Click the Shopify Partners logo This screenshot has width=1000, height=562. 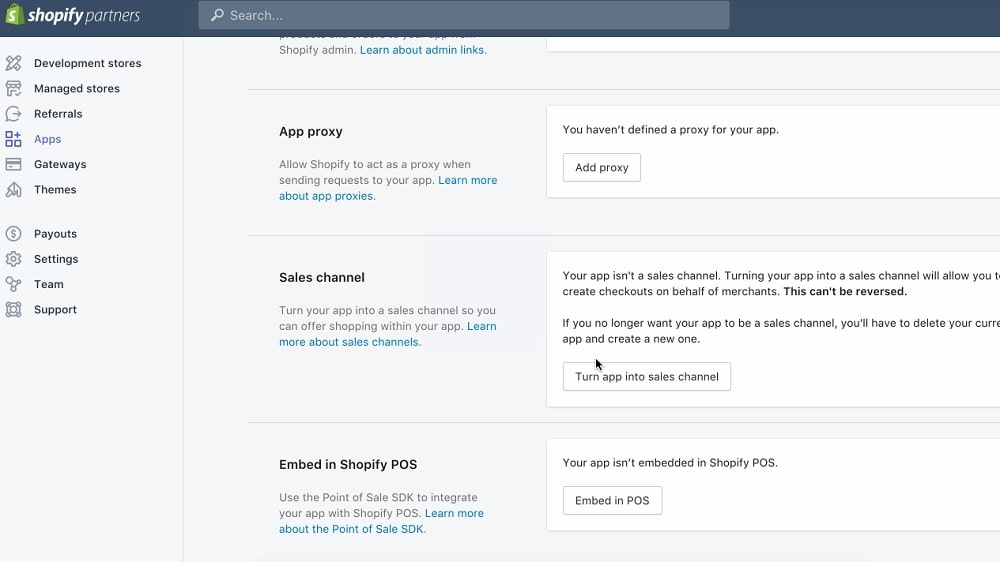(72, 15)
